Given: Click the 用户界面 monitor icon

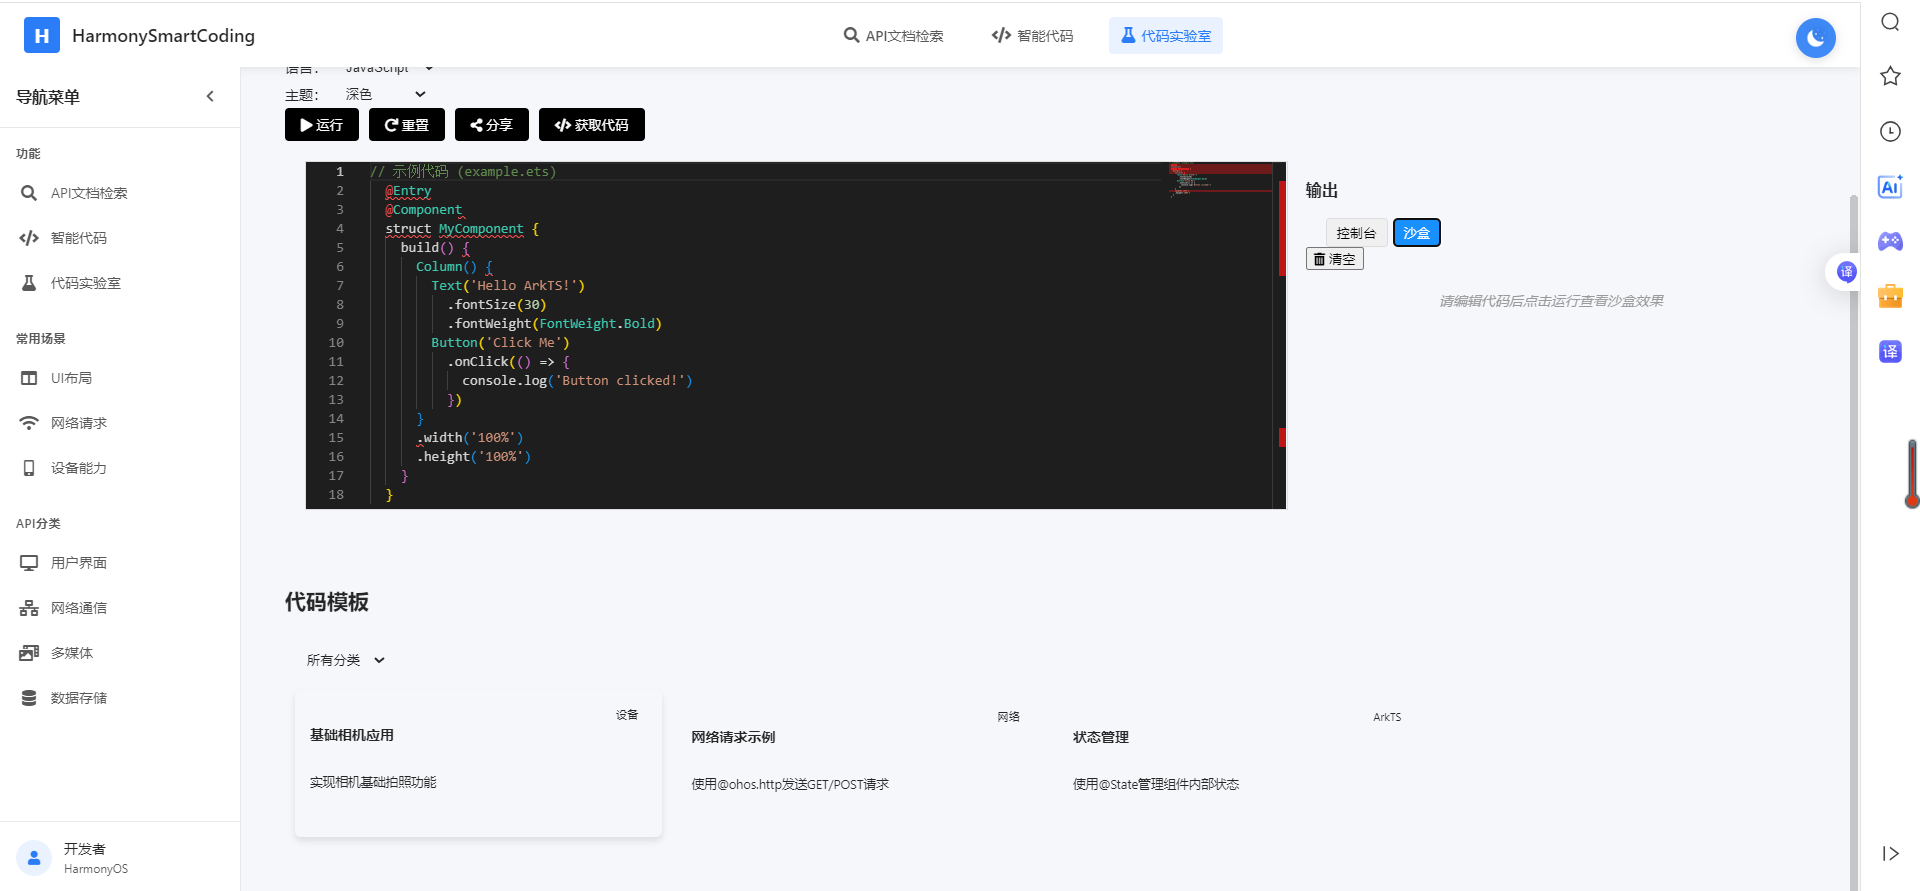Looking at the screenshot, I should coord(29,563).
